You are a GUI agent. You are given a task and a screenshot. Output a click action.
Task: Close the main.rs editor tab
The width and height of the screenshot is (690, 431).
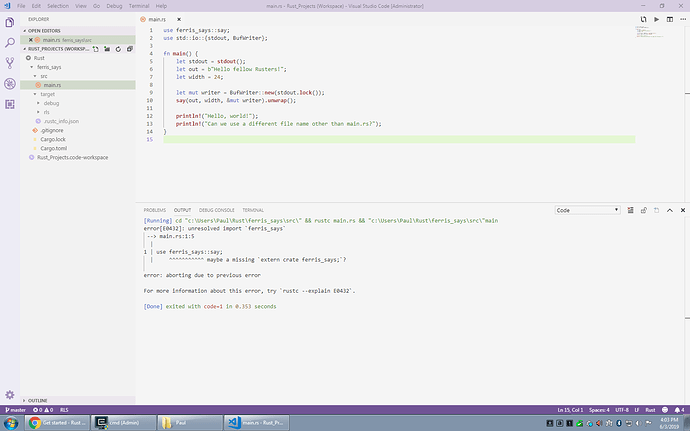179,19
